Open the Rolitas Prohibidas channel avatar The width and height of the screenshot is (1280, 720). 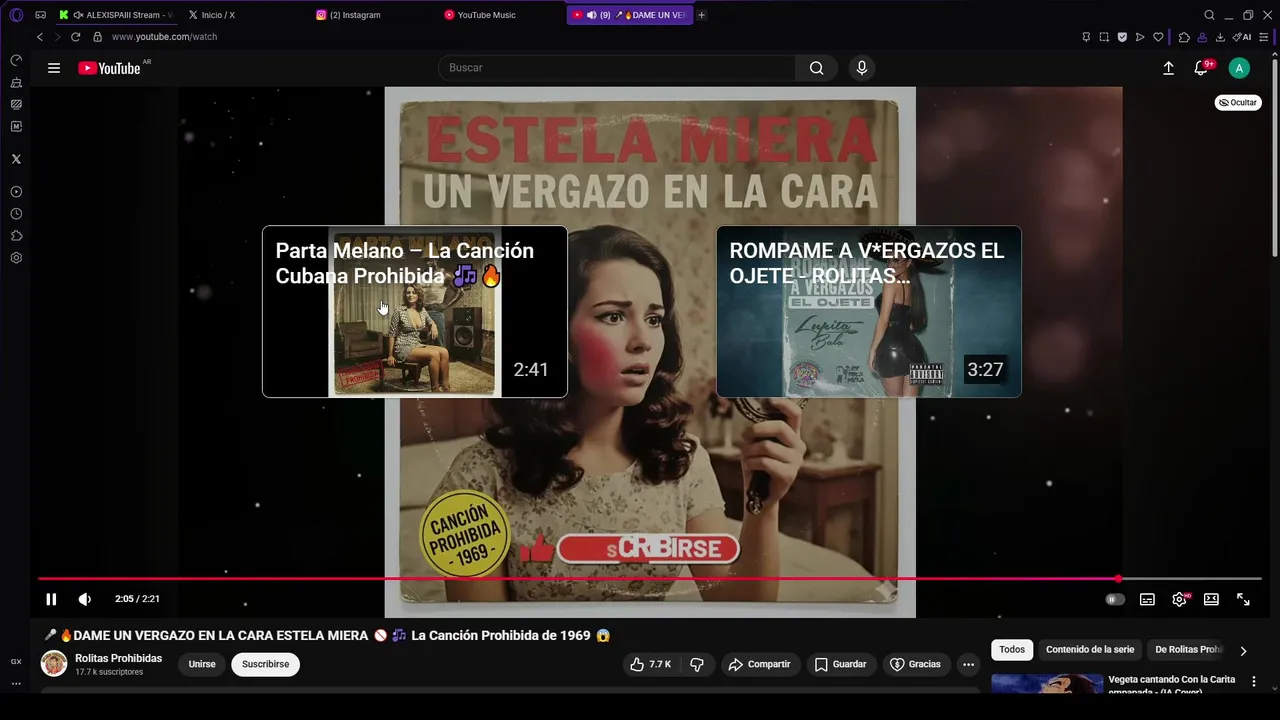click(x=54, y=664)
